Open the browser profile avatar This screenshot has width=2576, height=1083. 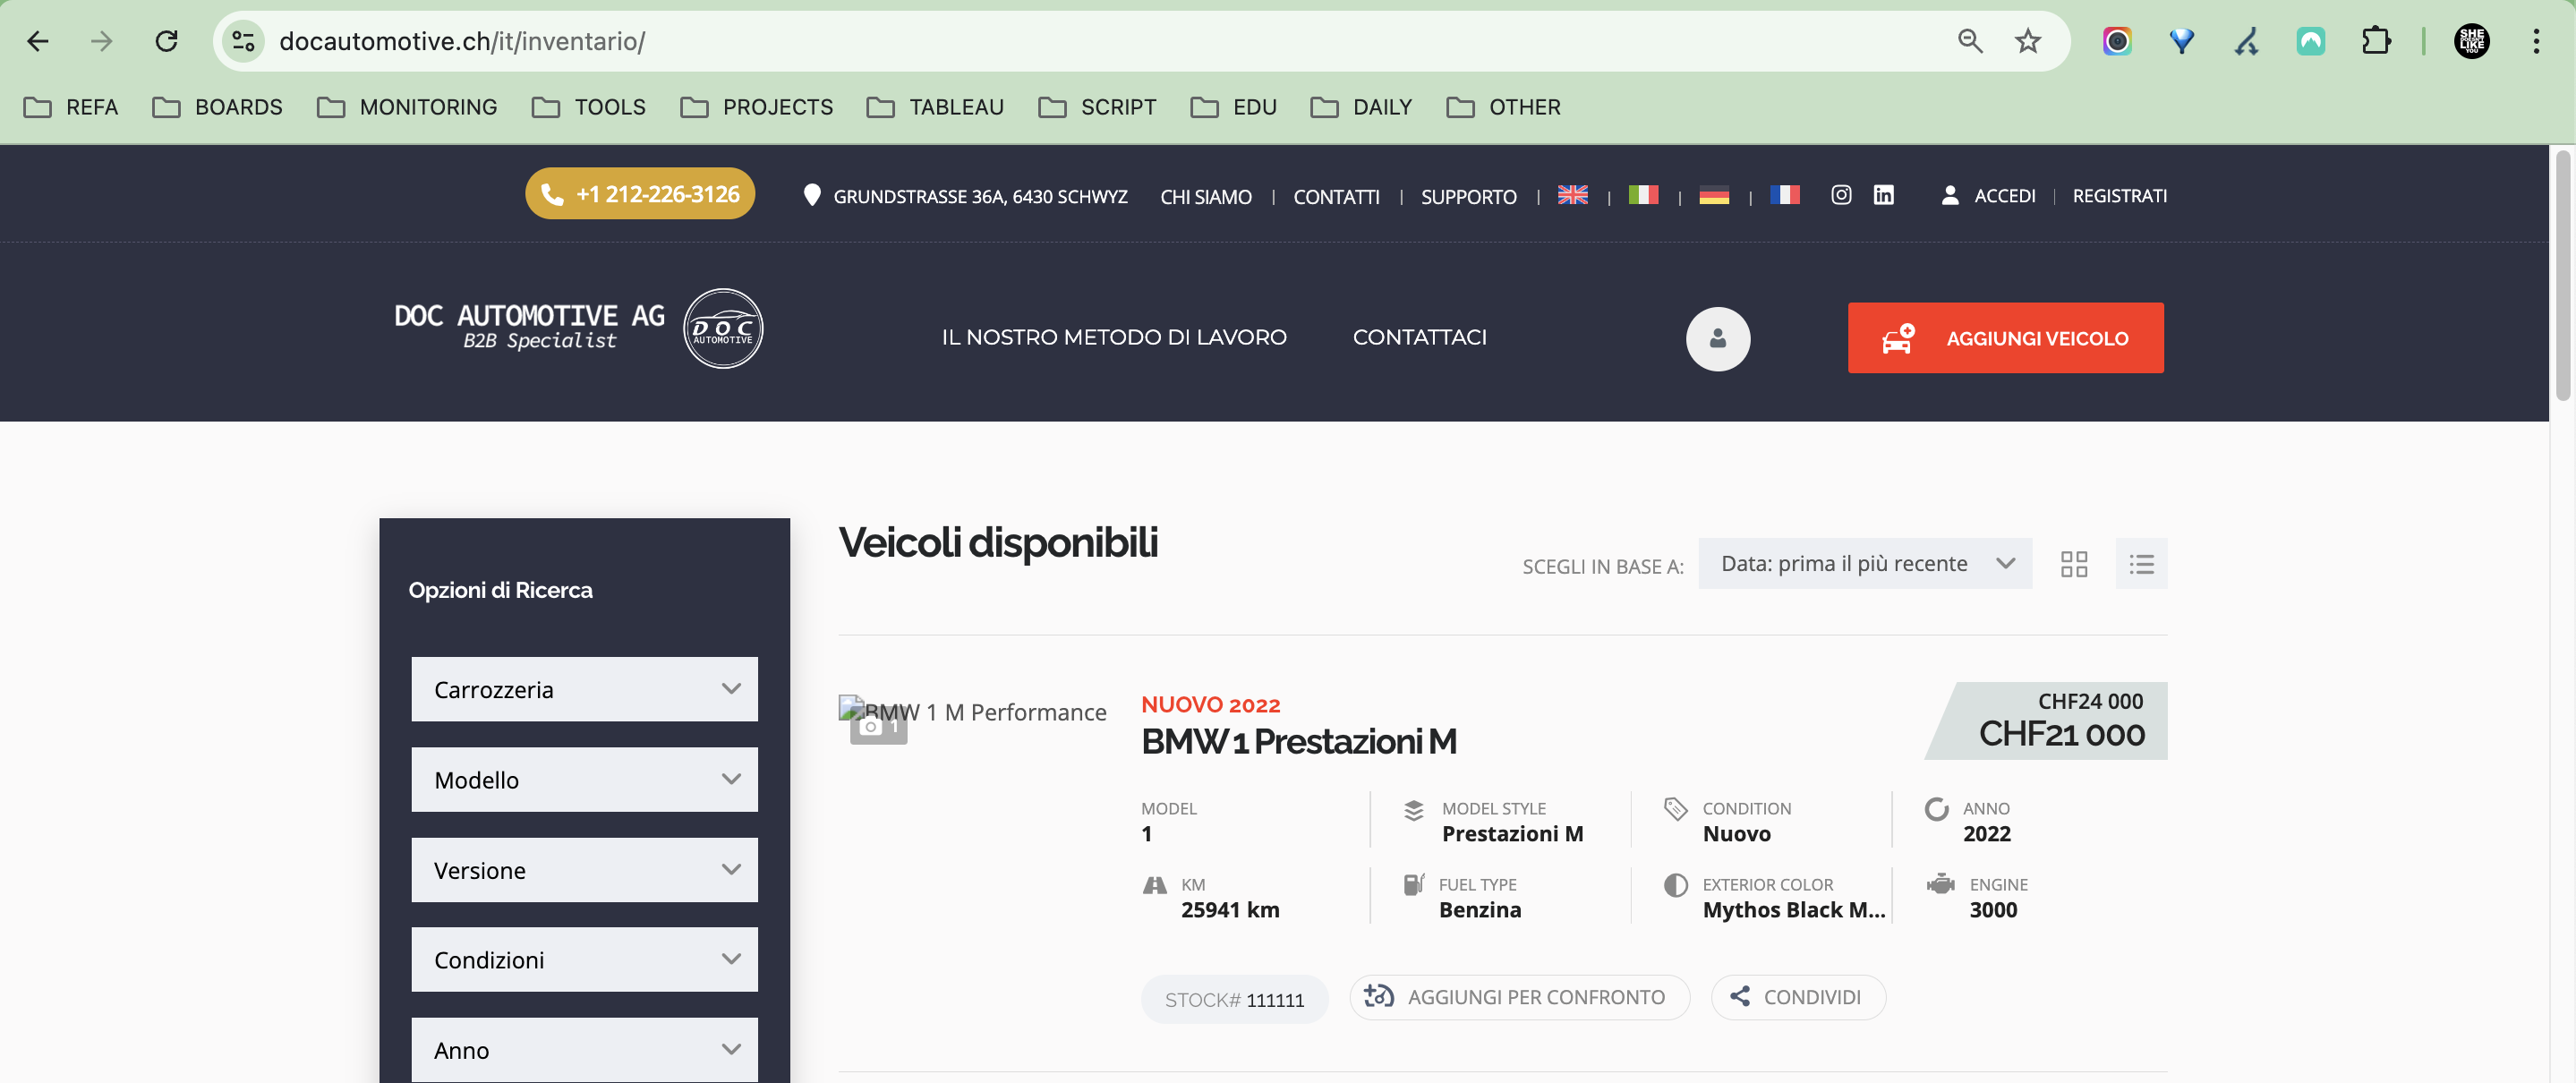tap(2472, 41)
